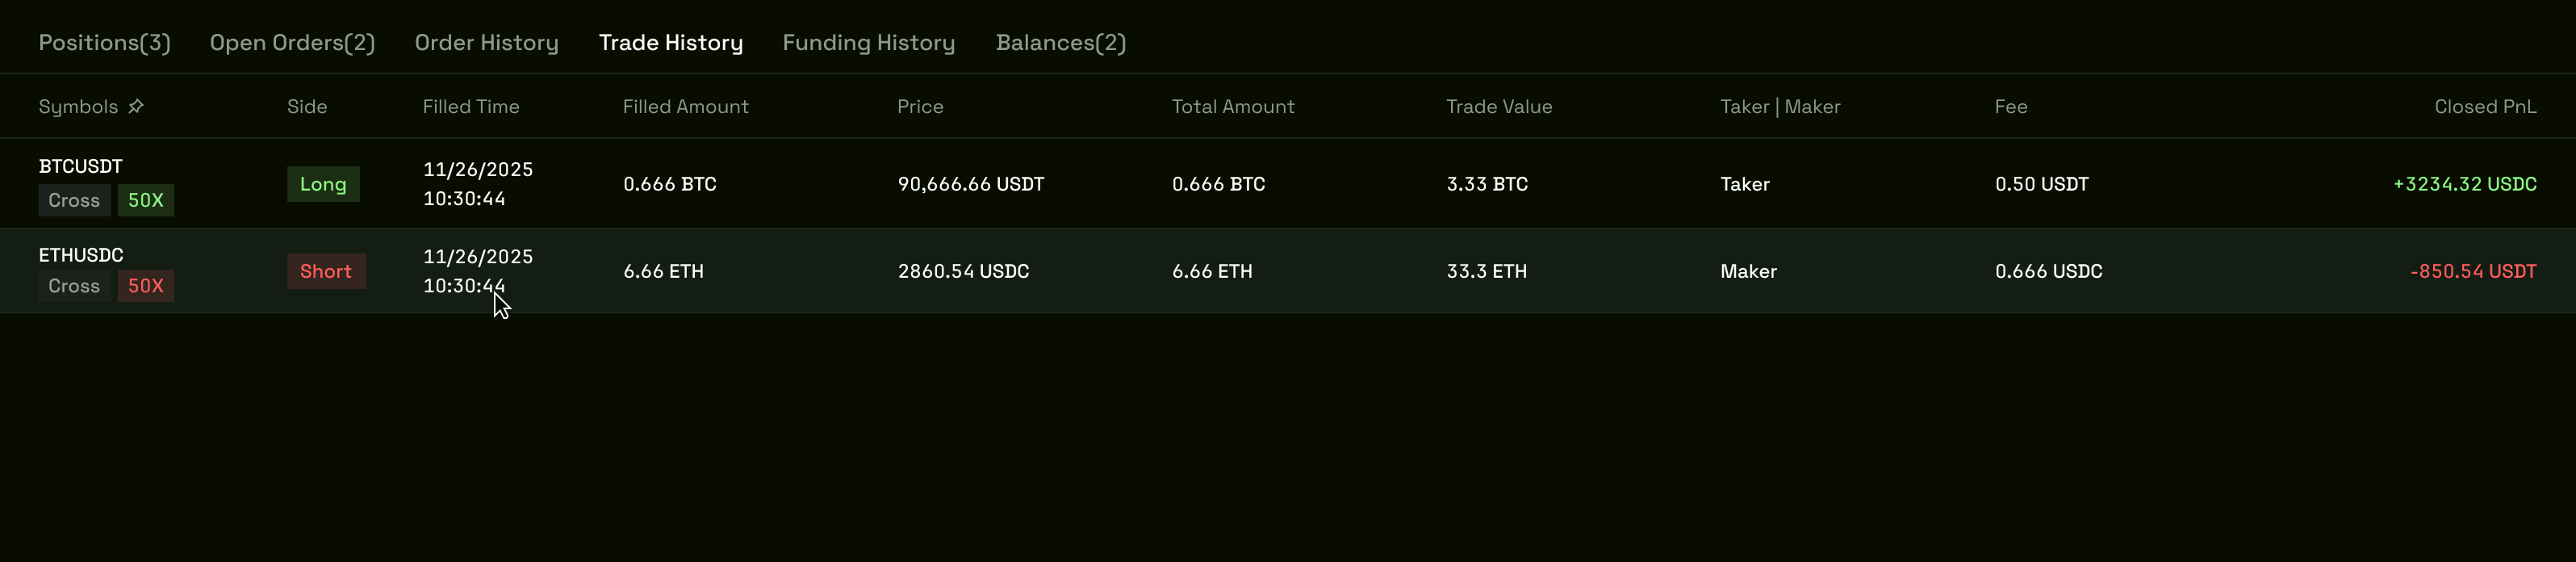2576x562 pixels.
Task: Switch to the Open Orders(2) tab
Action: point(292,43)
